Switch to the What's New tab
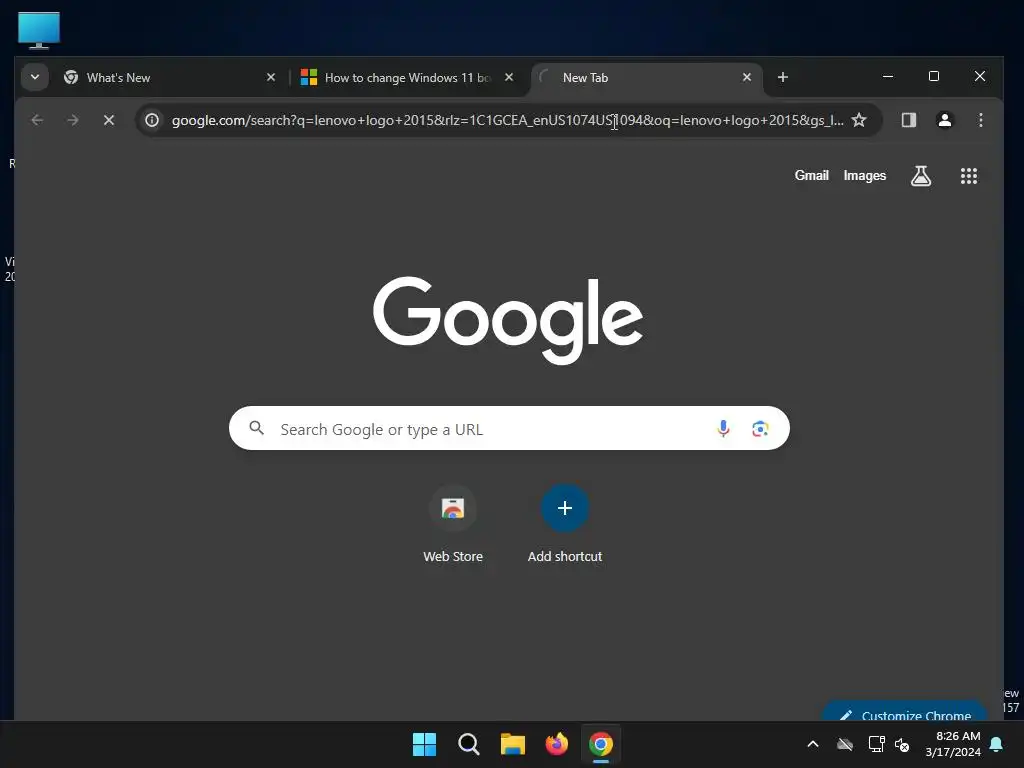Image resolution: width=1024 pixels, height=768 pixels. (170, 78)
